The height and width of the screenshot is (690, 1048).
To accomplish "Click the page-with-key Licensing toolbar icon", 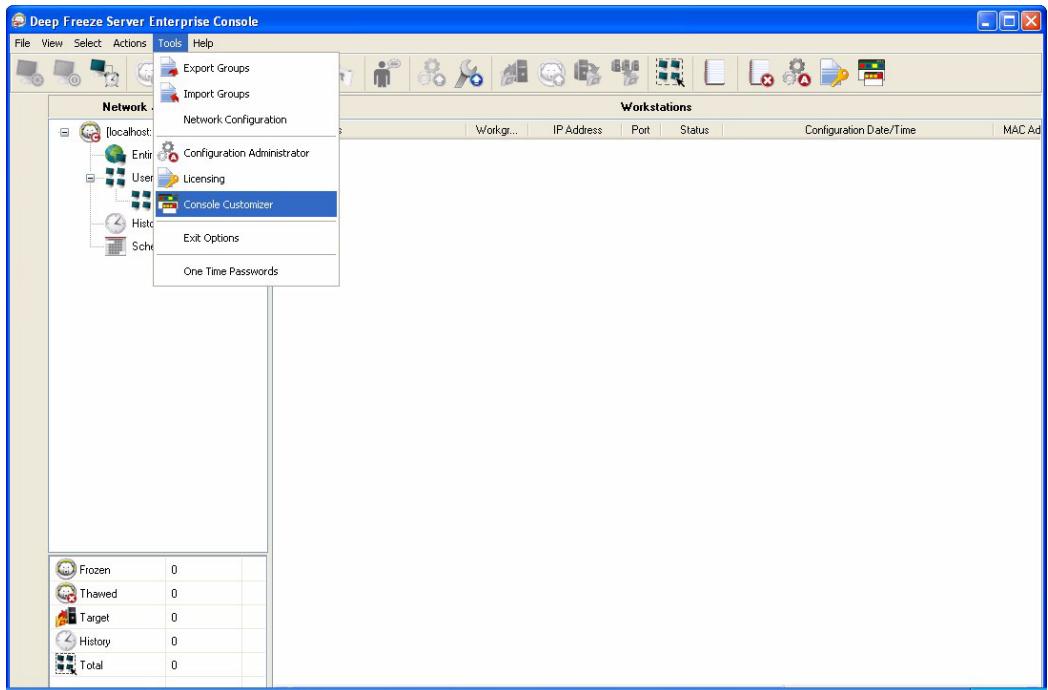I will coord(834,73).
